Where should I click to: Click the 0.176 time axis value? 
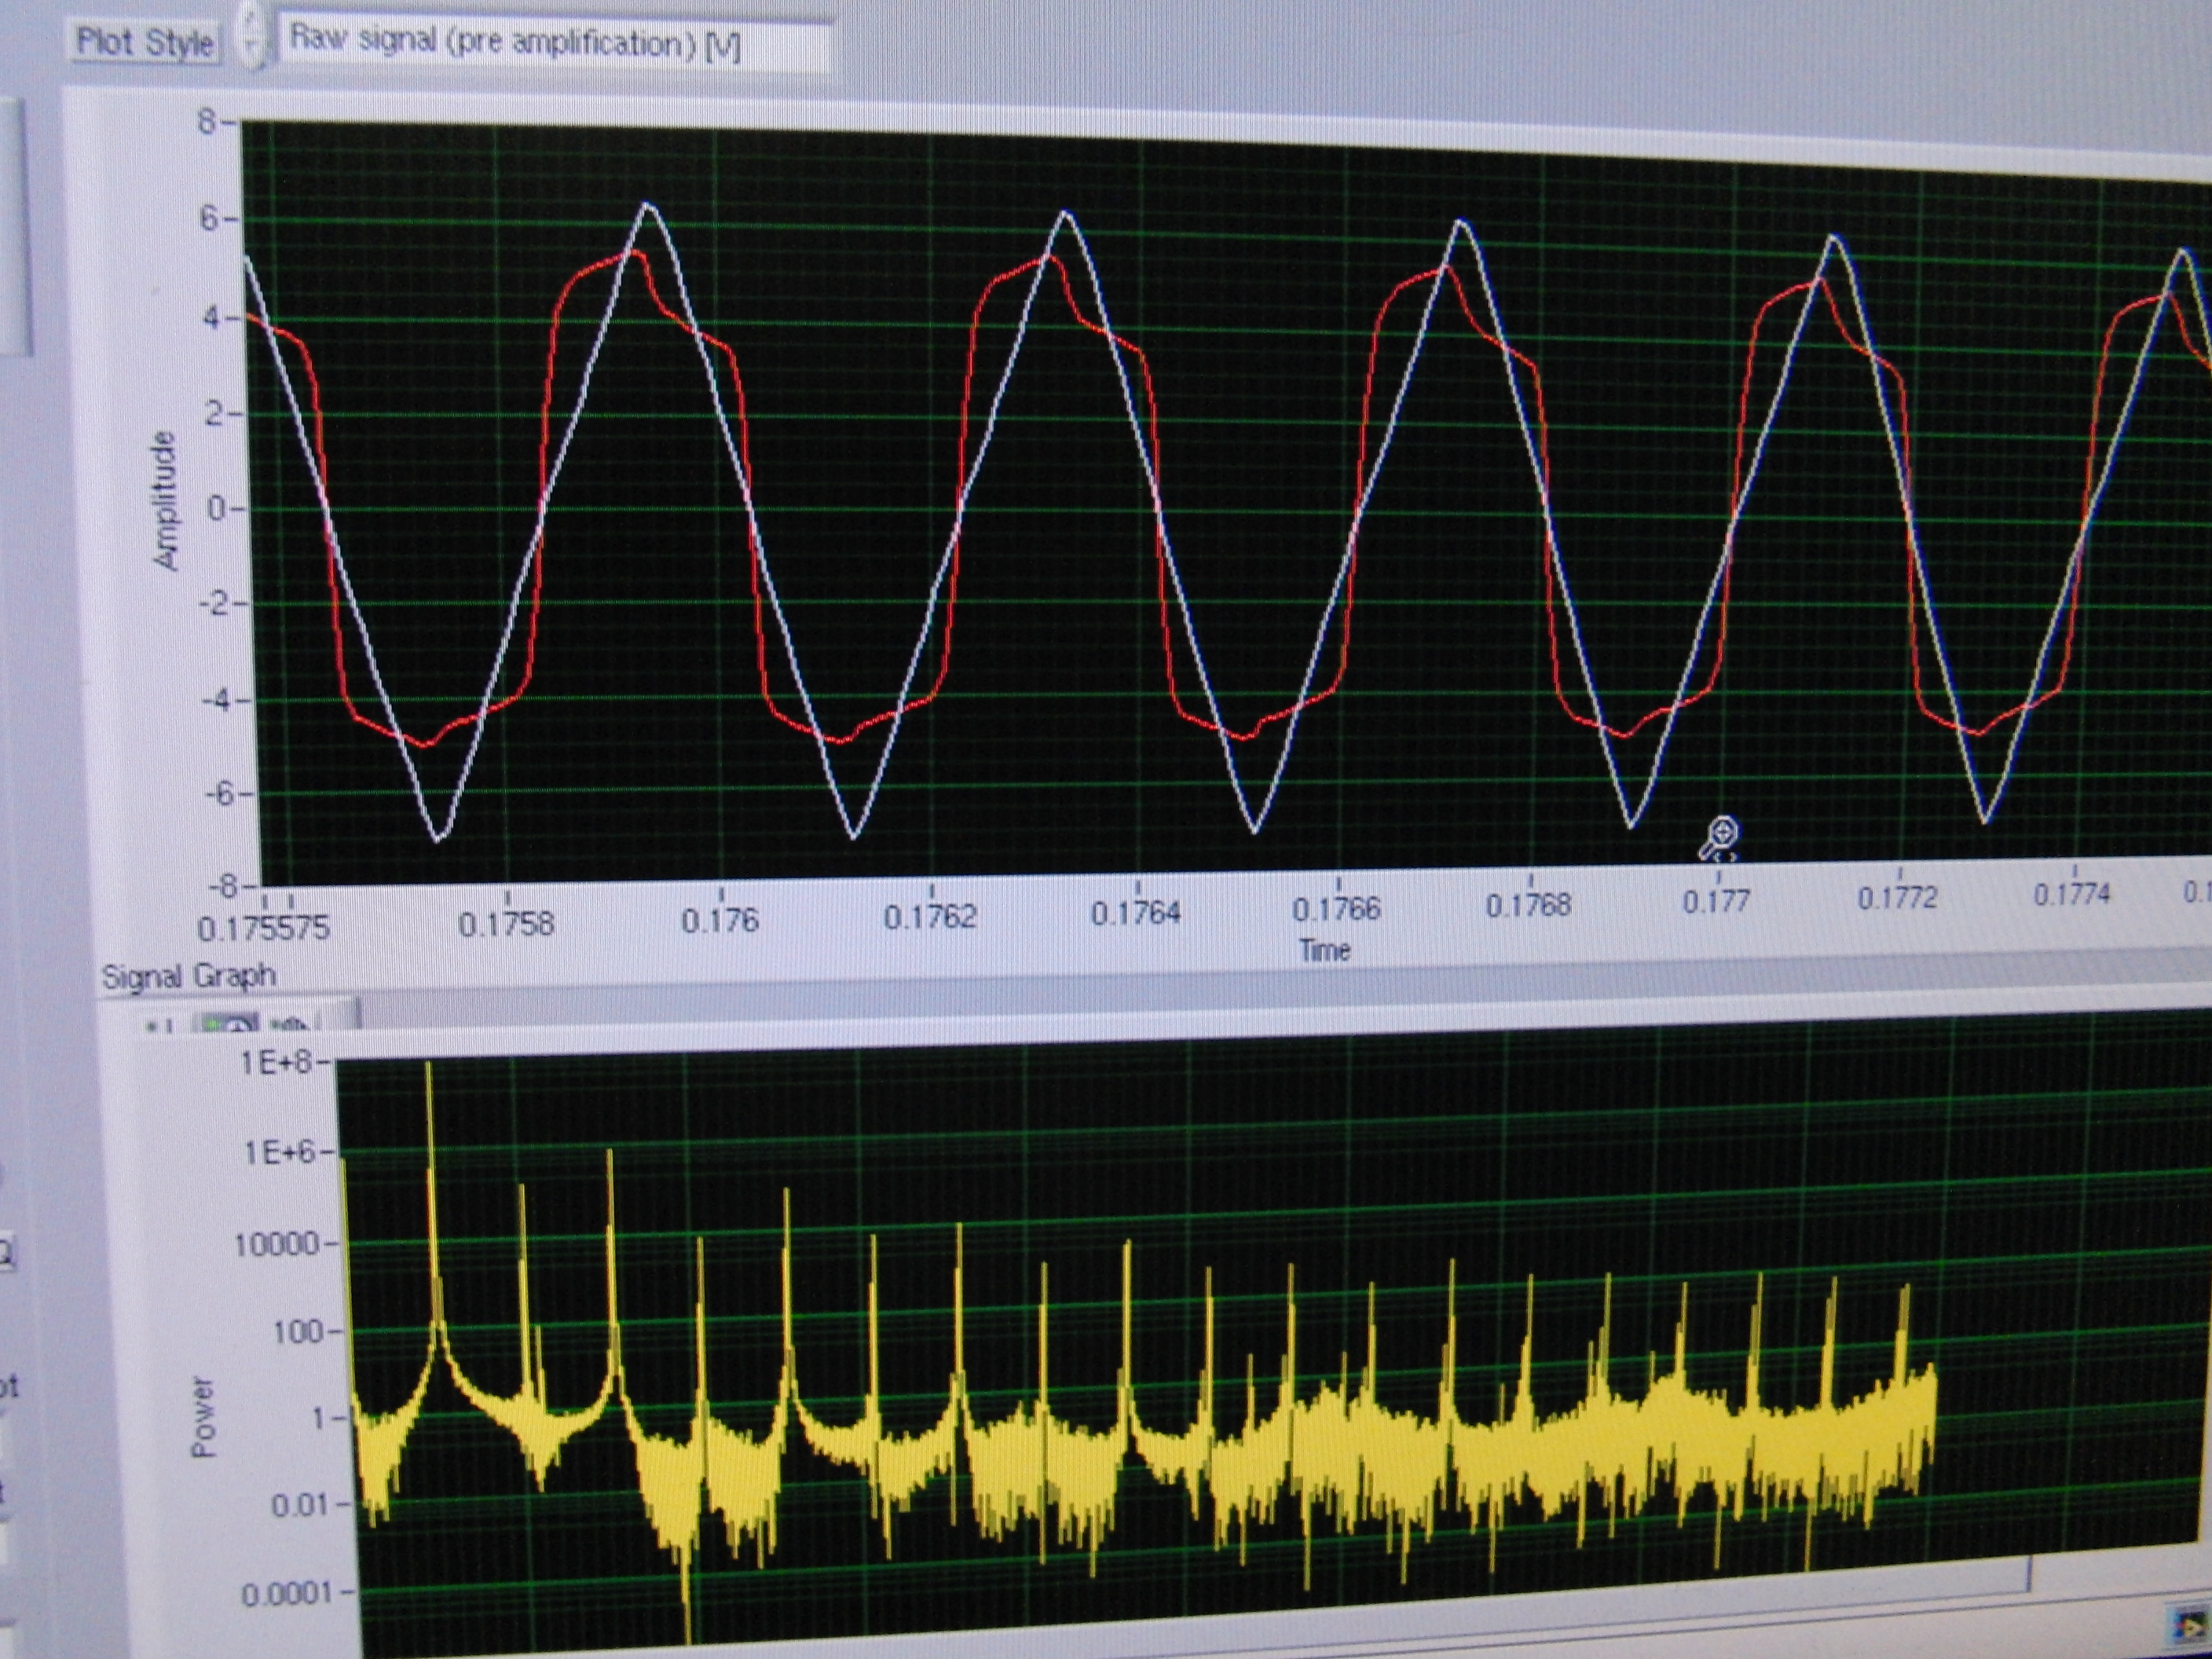pyautogui.click(x=720, y=920)
